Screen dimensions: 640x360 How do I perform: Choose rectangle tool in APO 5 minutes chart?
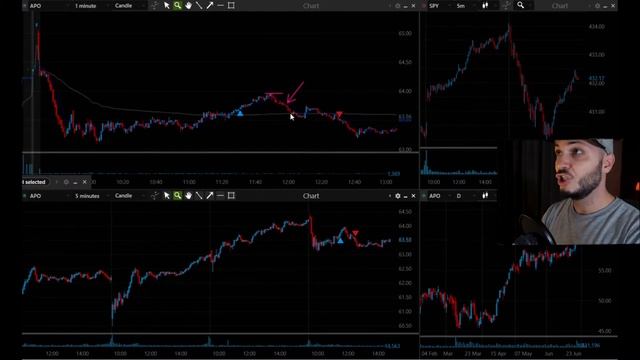pyautogui.click(x=231, y=196)
